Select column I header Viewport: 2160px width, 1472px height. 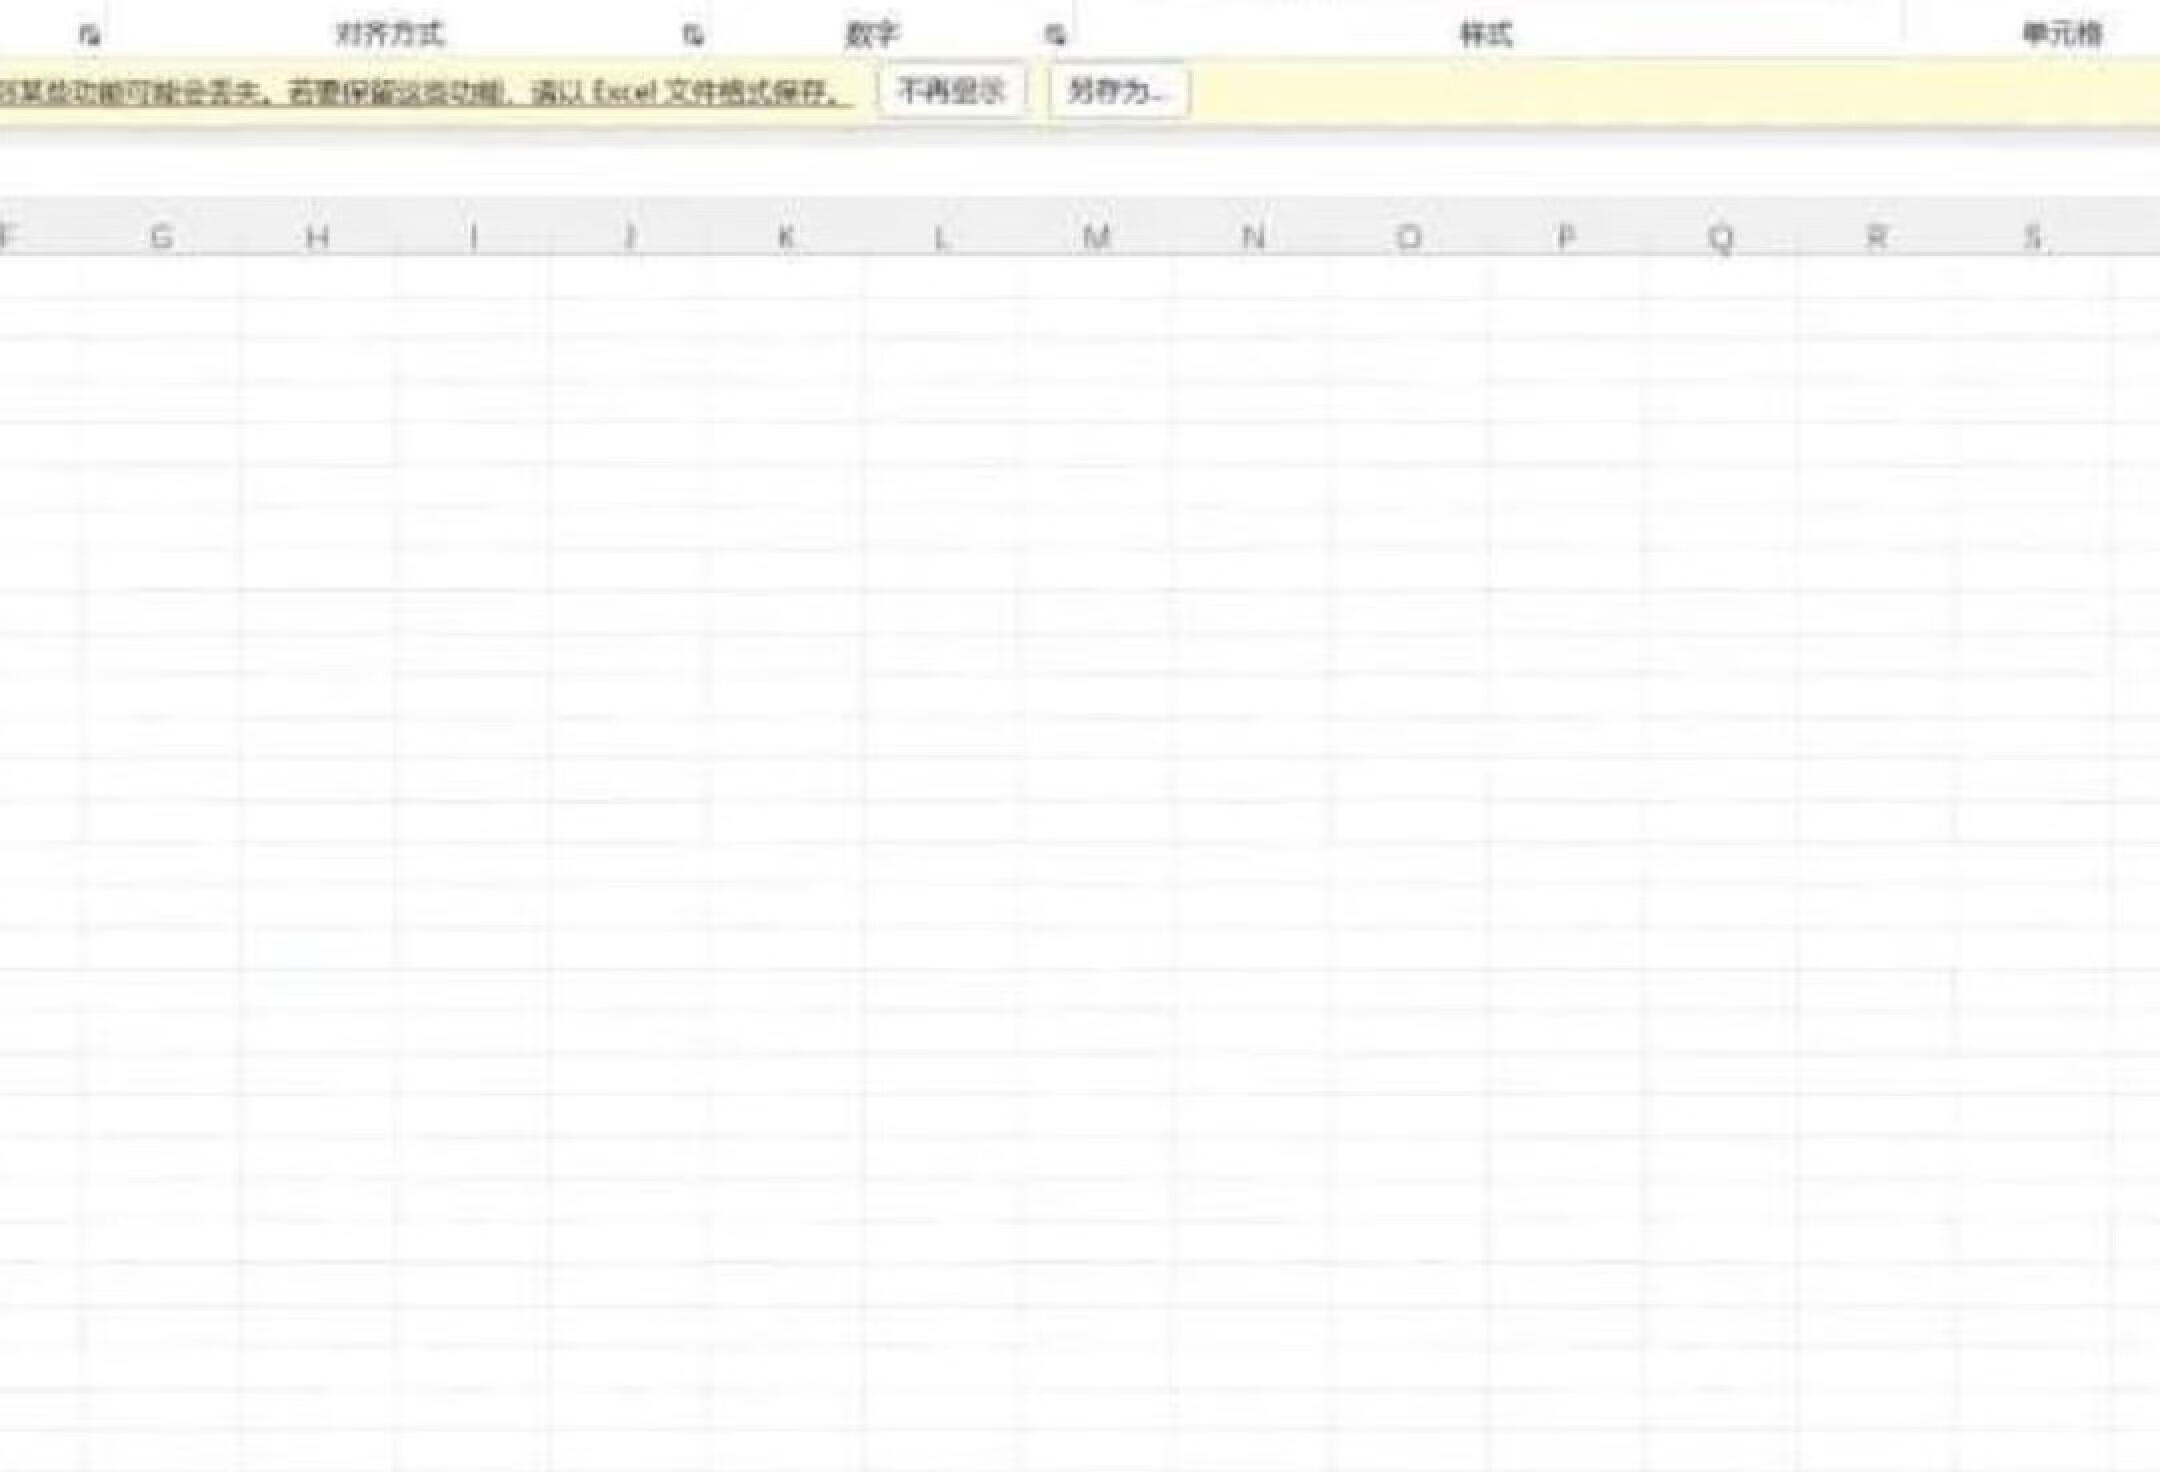[x=474, y=237]
